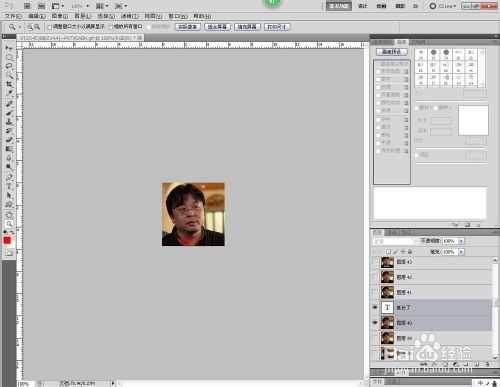Expand the zoom tool preset picker arrow
Viewport: 500px width, 387px height.
[x=20, y=27]
